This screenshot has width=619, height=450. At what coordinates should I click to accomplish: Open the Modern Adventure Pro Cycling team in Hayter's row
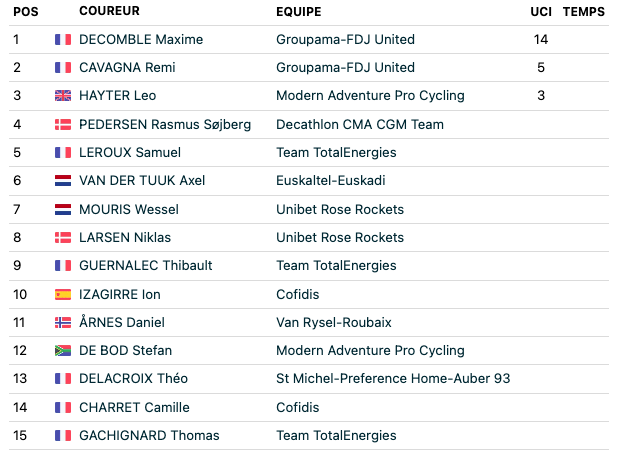[370, 96]
